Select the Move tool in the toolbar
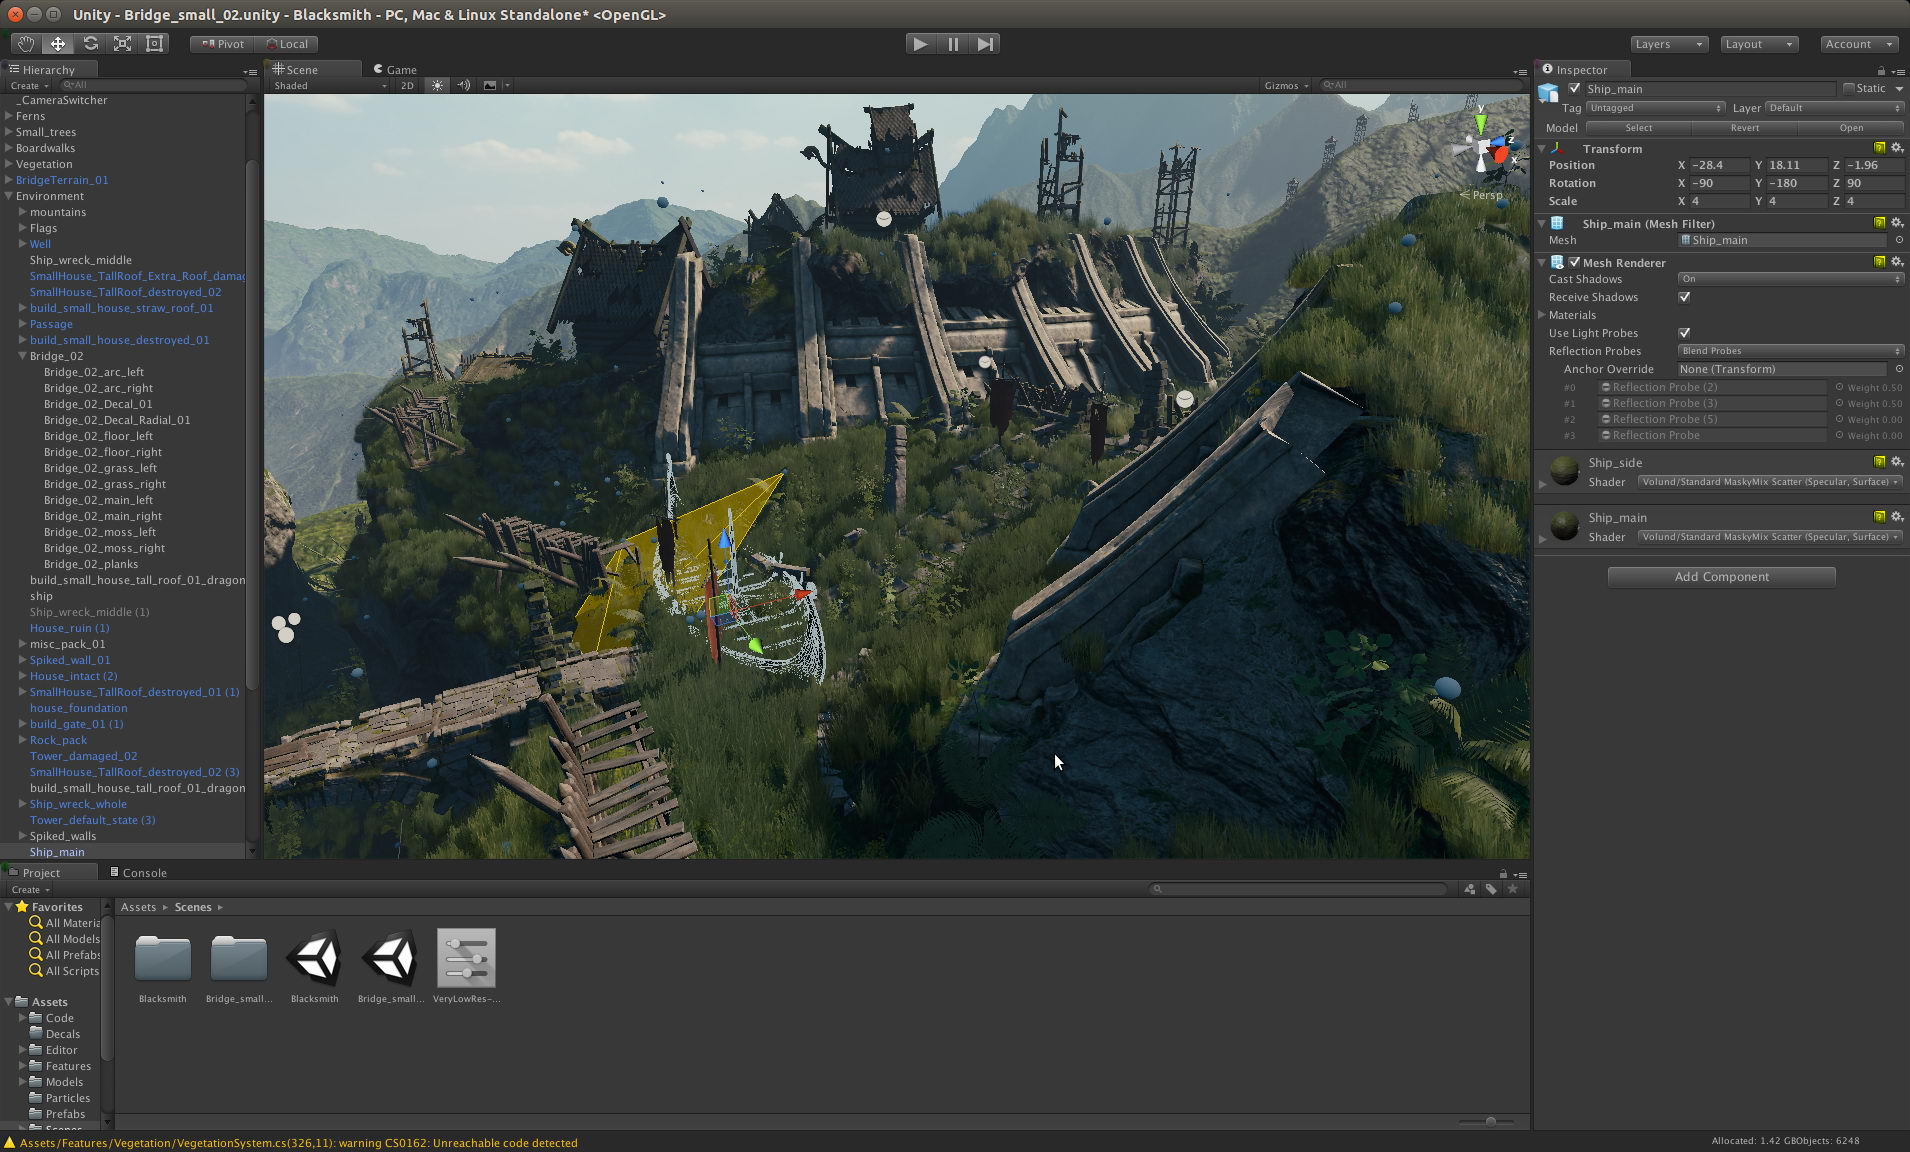Screen dimensions: 1910x1152 57,43
